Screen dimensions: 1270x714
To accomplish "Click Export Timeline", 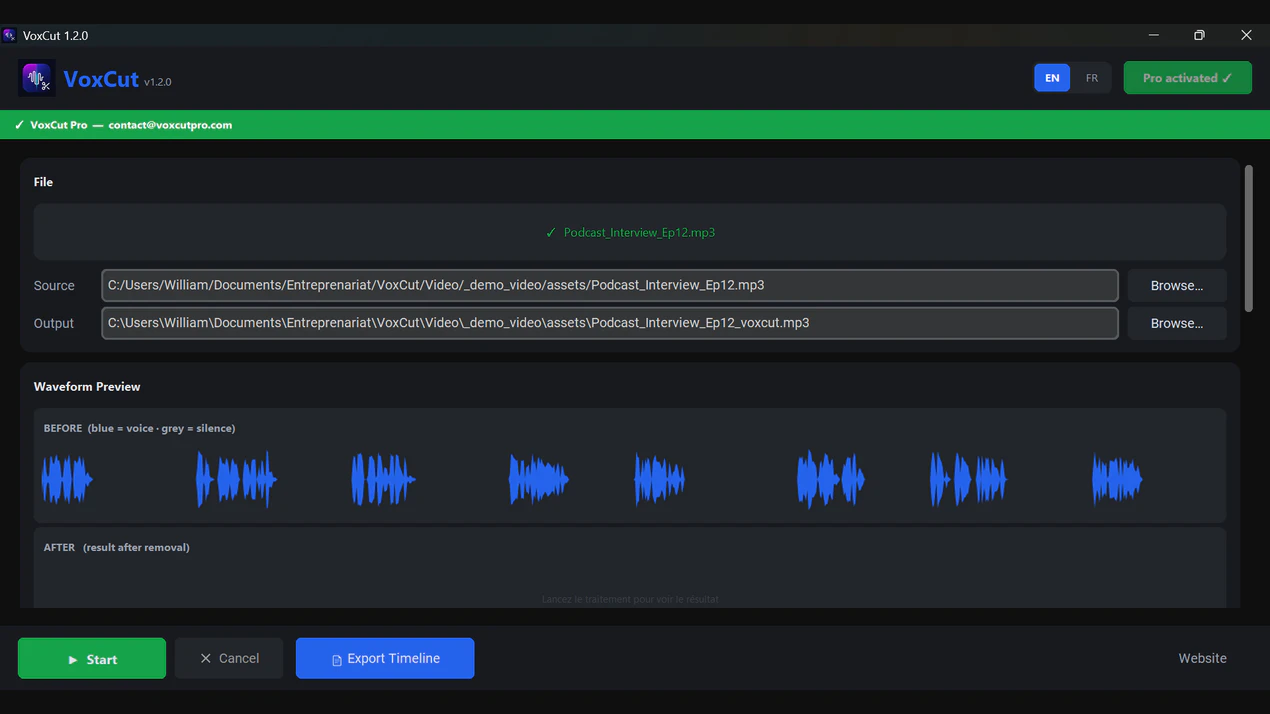I will click(x=385, y=658).
